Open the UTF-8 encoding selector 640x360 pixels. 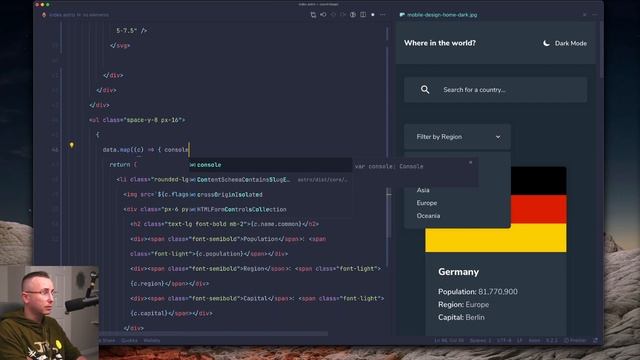[504, 340]
